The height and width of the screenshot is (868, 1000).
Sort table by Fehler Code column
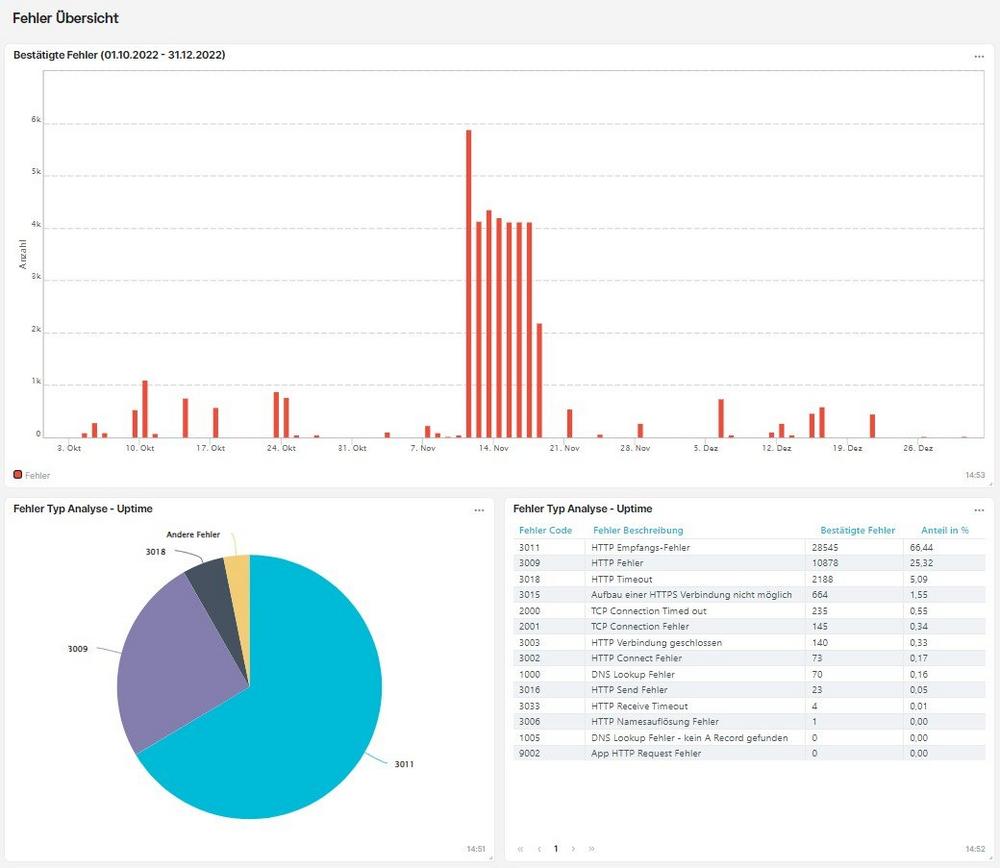[x=545, y=530]
